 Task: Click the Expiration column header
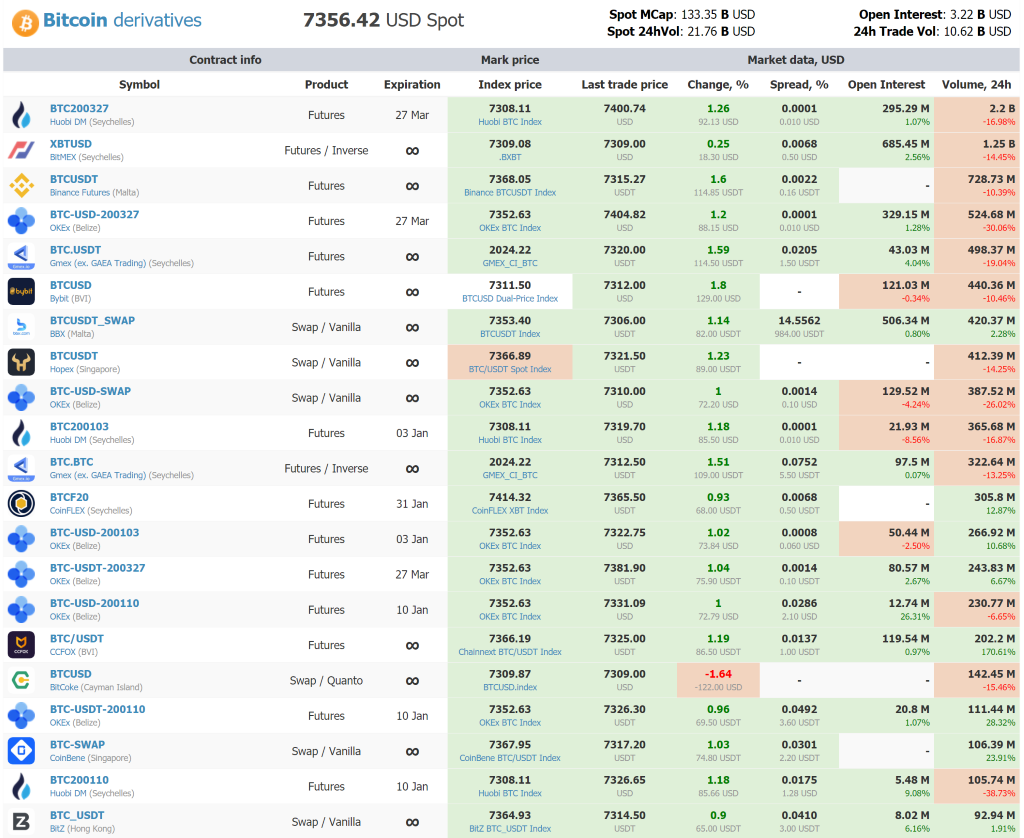point(412,84)
